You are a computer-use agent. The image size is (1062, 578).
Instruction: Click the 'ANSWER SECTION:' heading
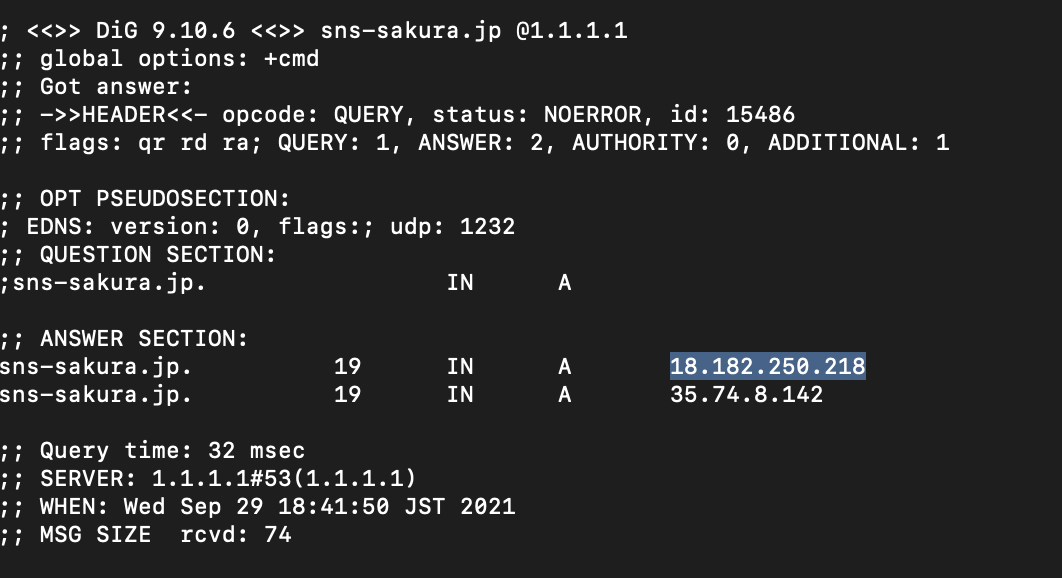click(144, 339)
